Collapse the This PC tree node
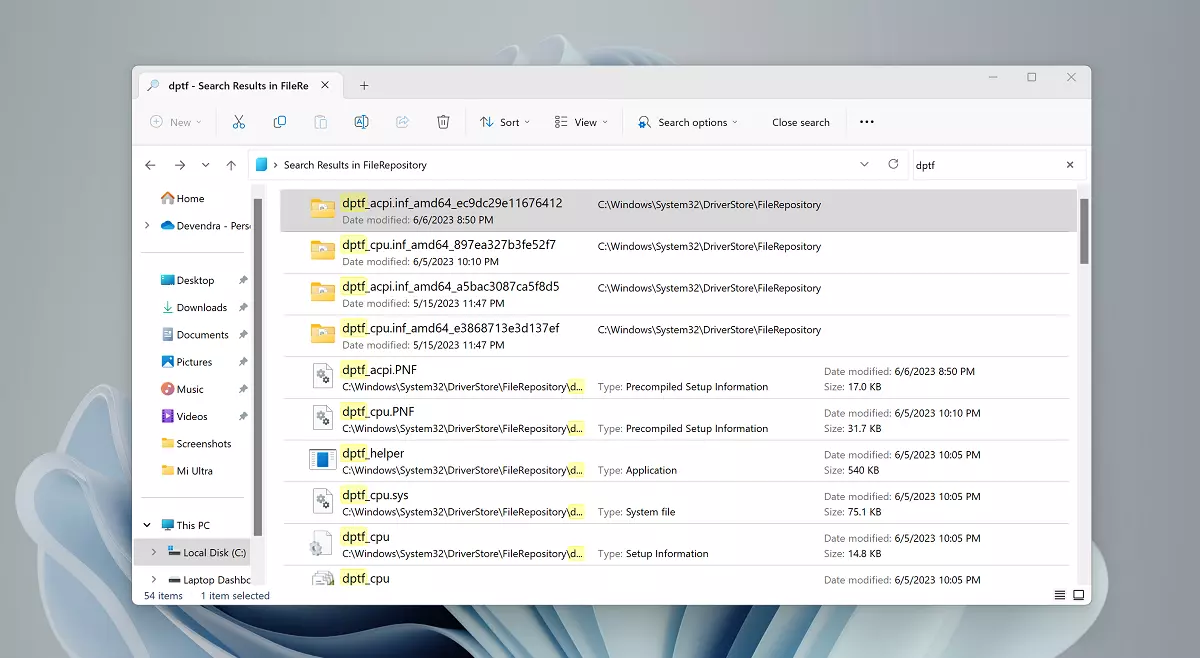This screenshot has height=658, width=1200. coord(148,525)
